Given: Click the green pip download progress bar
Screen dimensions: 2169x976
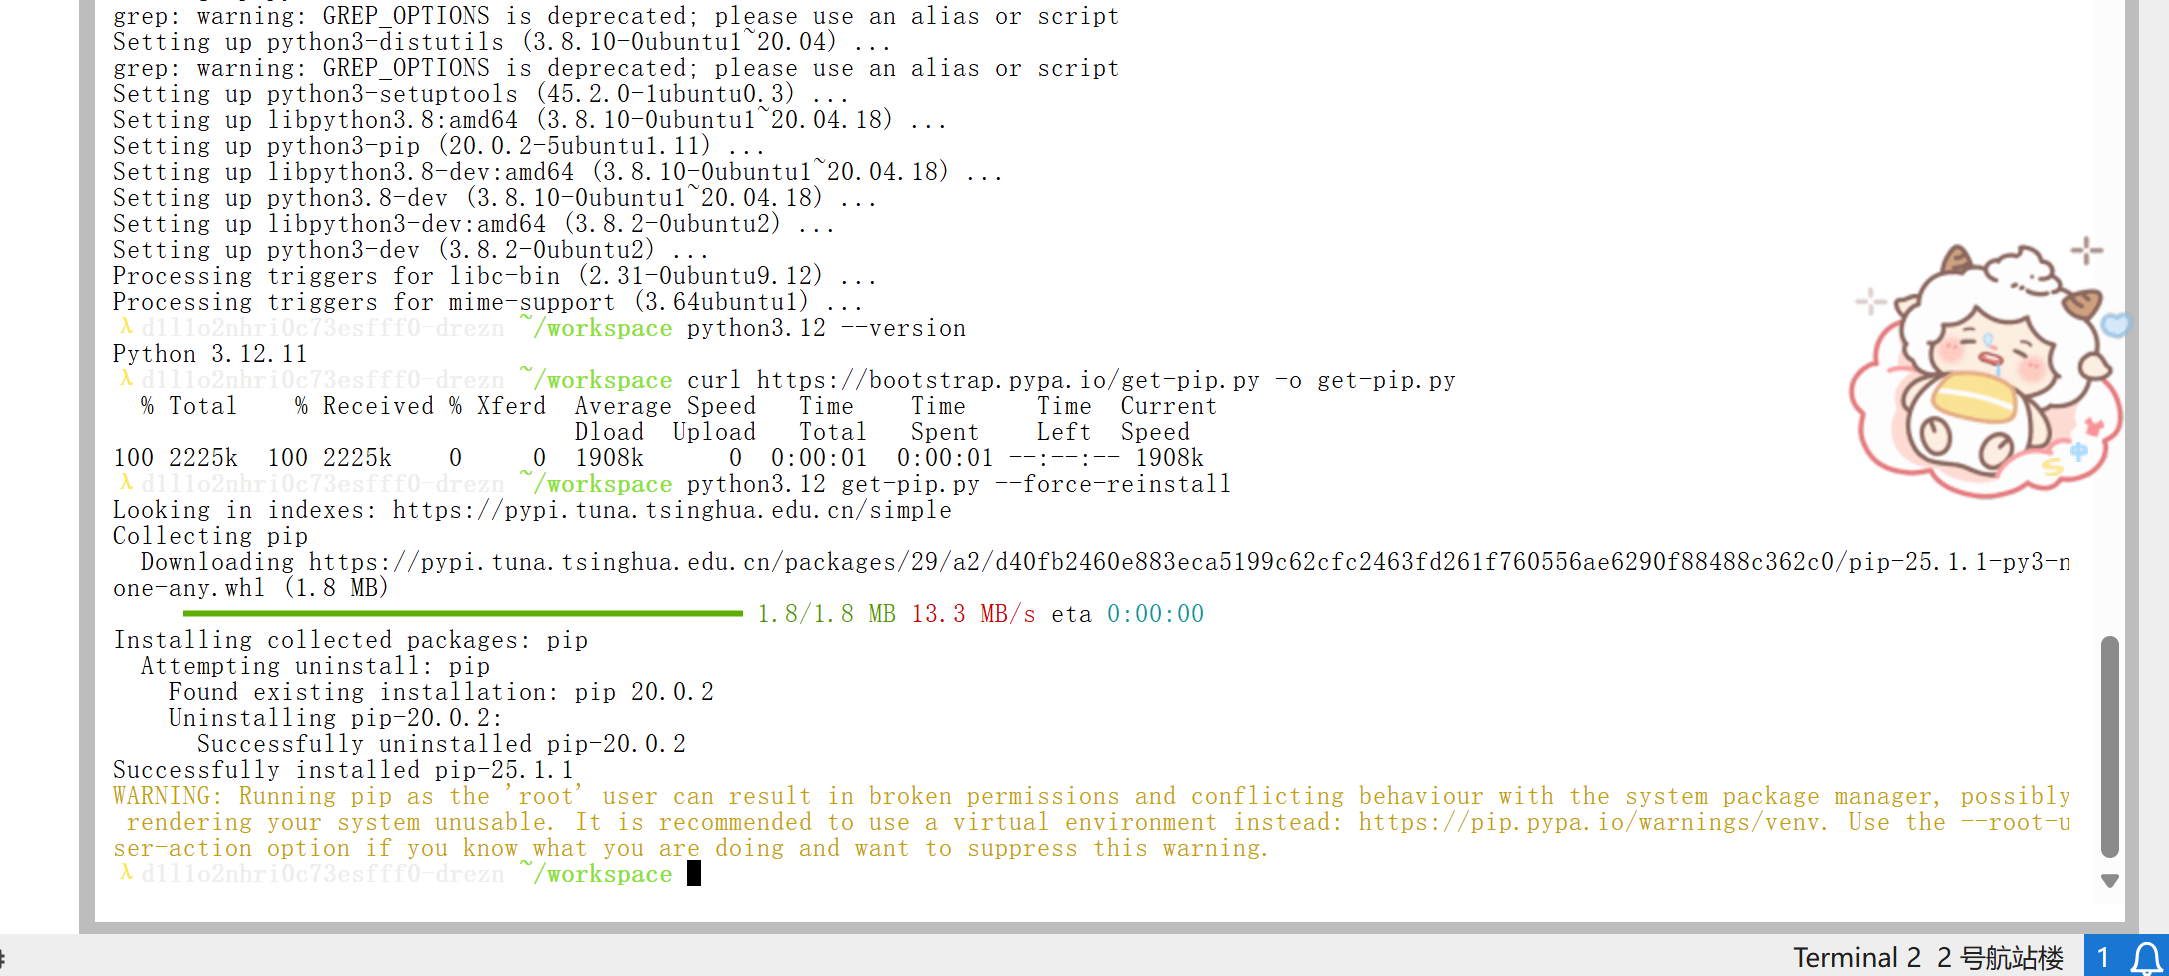Looking at the screenshot, I should [x=463, y=613].
